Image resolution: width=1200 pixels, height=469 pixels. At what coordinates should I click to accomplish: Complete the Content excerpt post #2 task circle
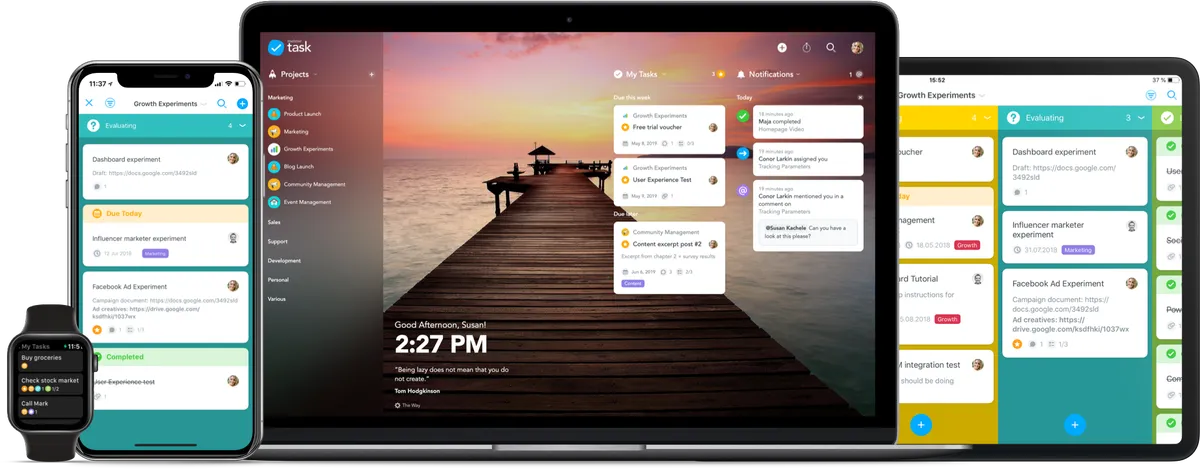pos(625,244)
